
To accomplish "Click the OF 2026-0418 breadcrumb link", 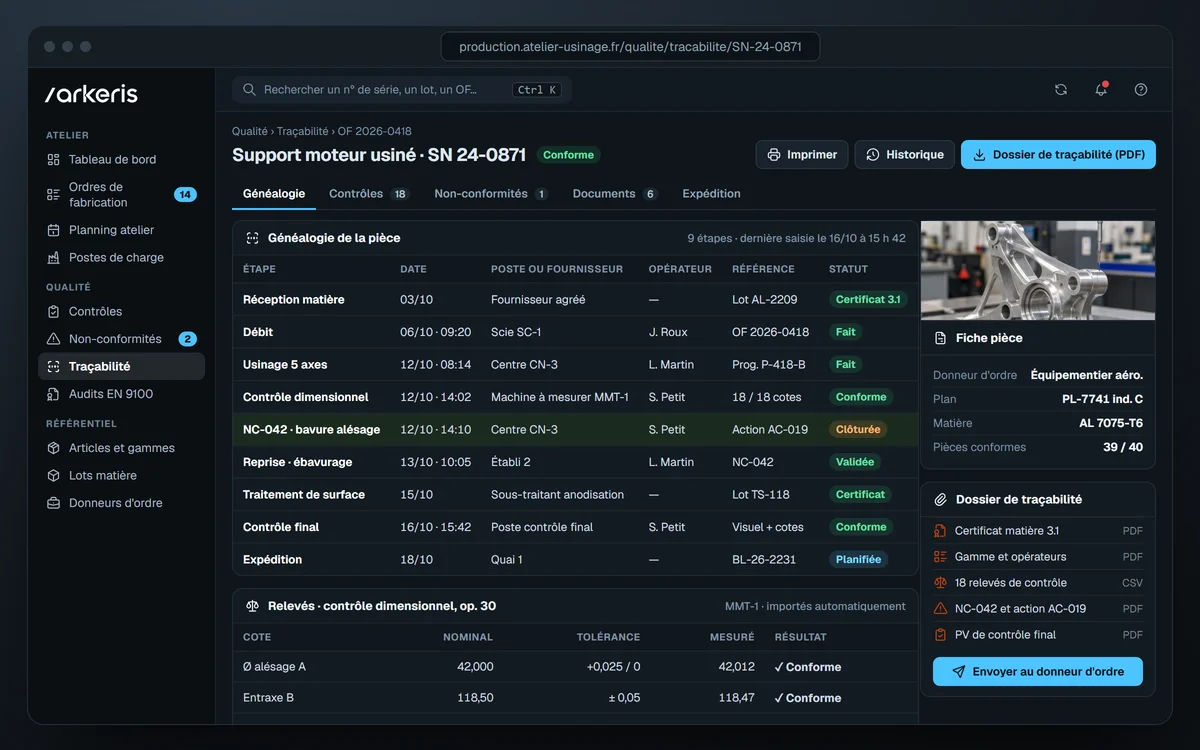I will point(374,131).
